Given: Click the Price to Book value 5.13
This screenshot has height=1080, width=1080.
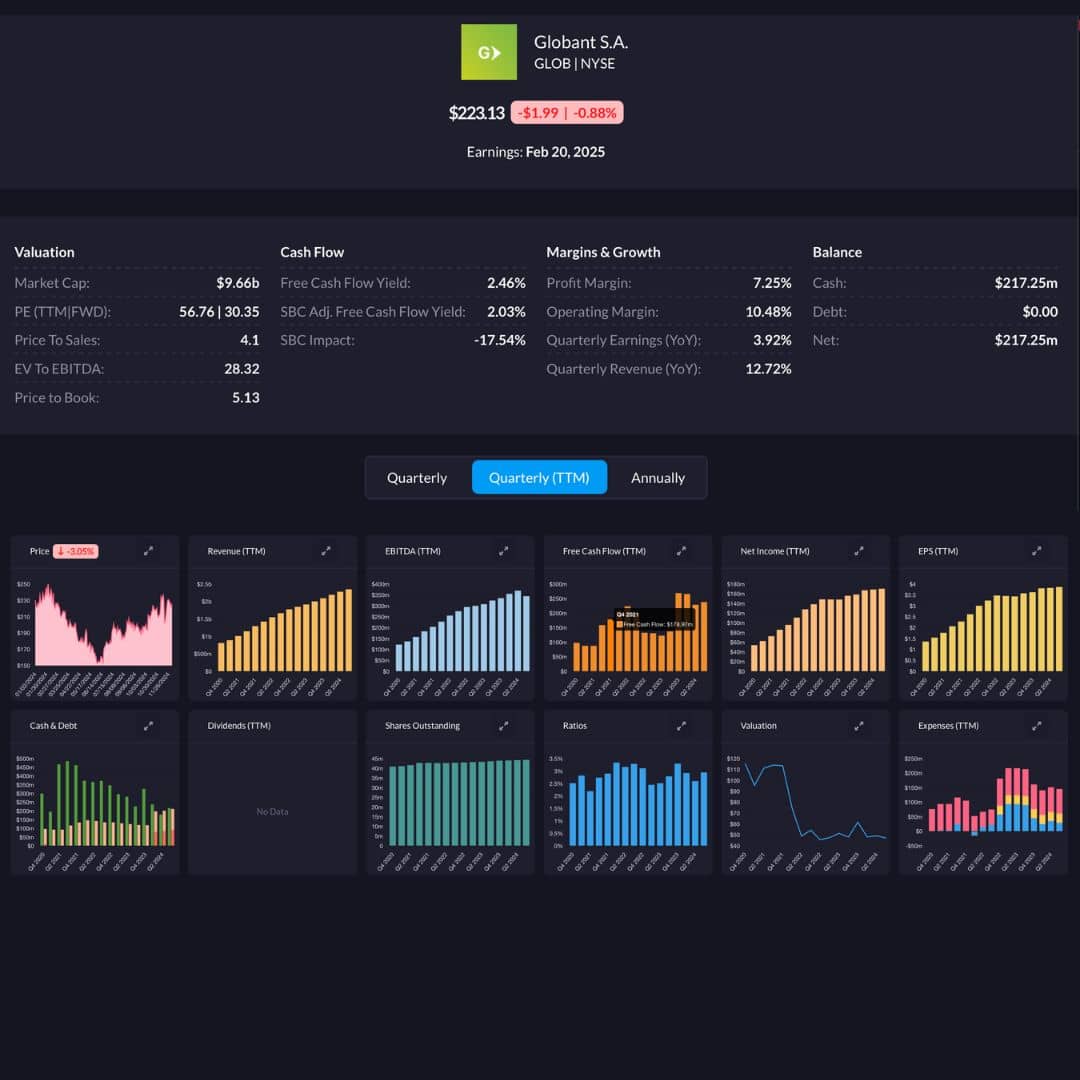Looking at the screenshot, I should (245, 397).
